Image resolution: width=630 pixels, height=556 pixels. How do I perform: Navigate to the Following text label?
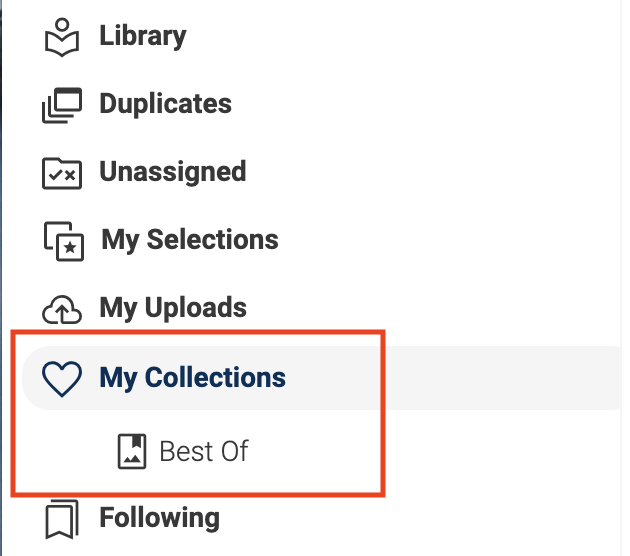[159, 518]
